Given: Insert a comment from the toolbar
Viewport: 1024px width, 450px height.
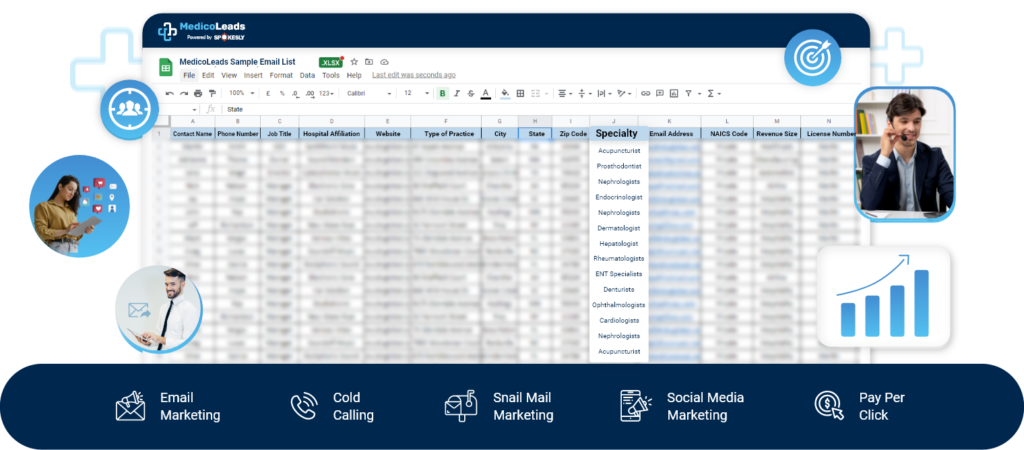Looking at the screenshot, I should click(660, 93).
